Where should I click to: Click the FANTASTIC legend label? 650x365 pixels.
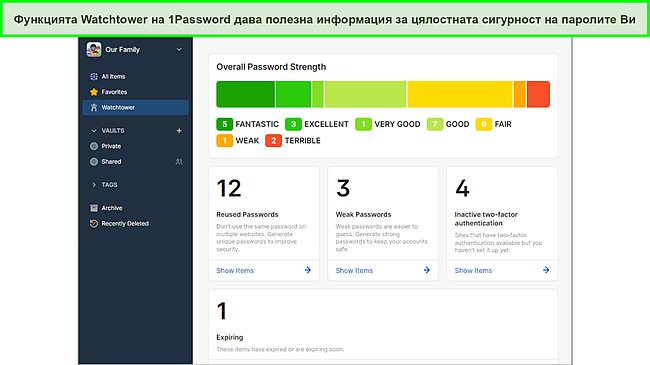tap(257, 124)
